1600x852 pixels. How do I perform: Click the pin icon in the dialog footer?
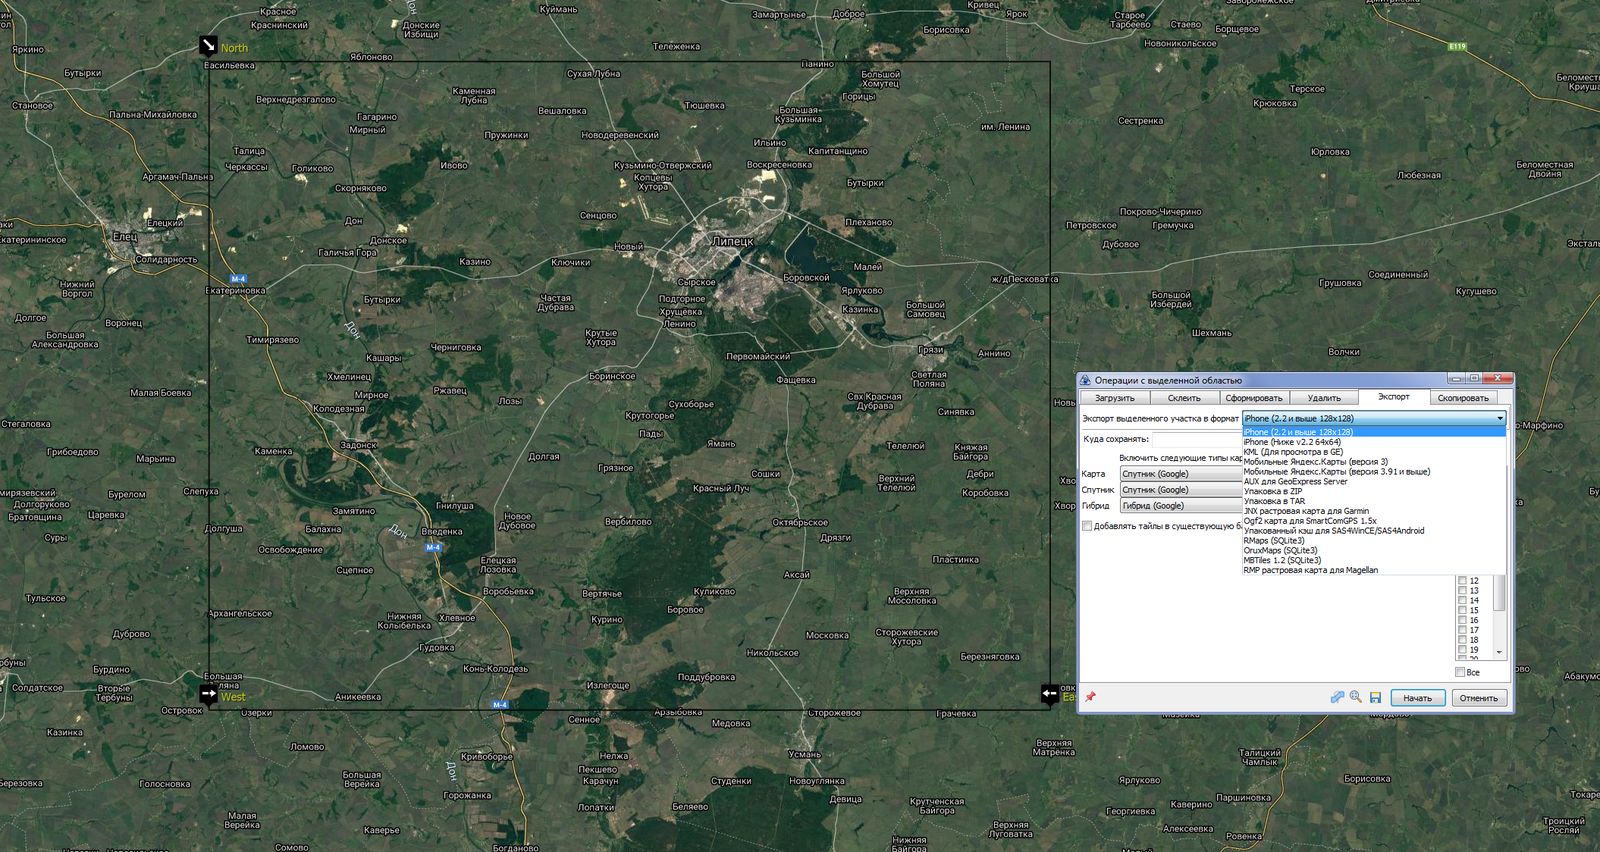click(1090, 697)
